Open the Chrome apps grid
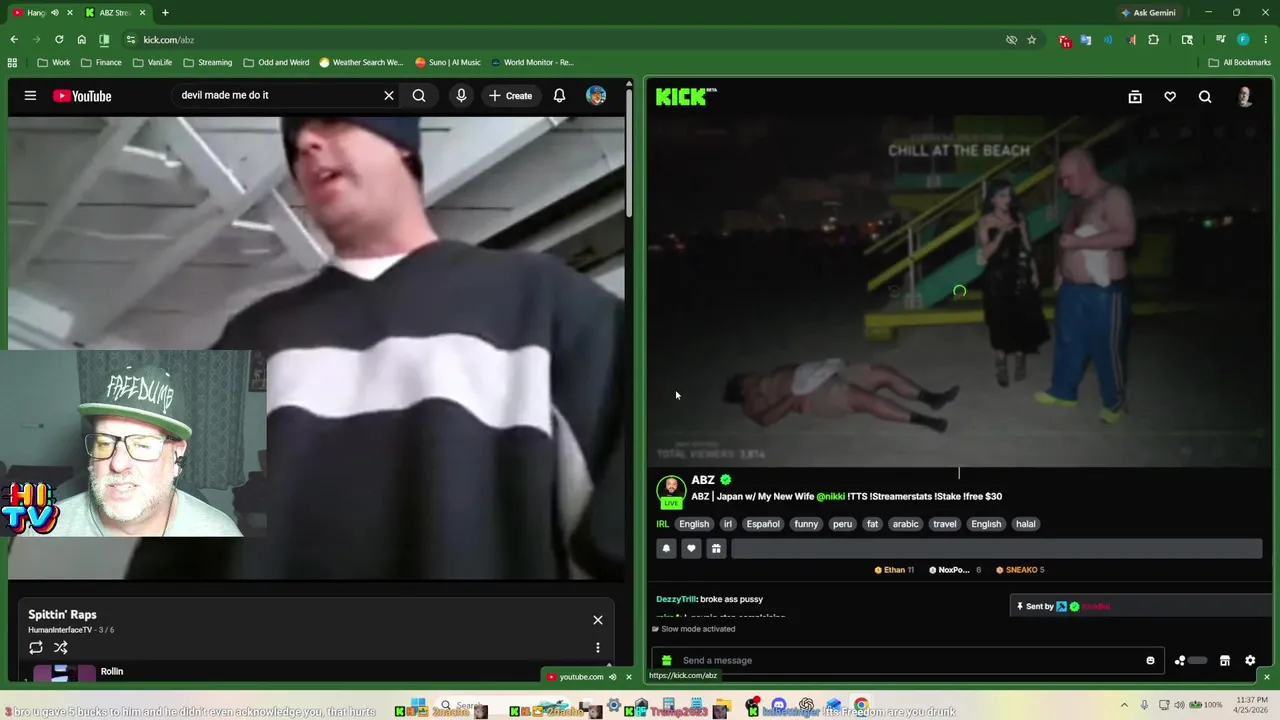The width and height of the screenshot is (1280, 720). click(x=13, y=62)
